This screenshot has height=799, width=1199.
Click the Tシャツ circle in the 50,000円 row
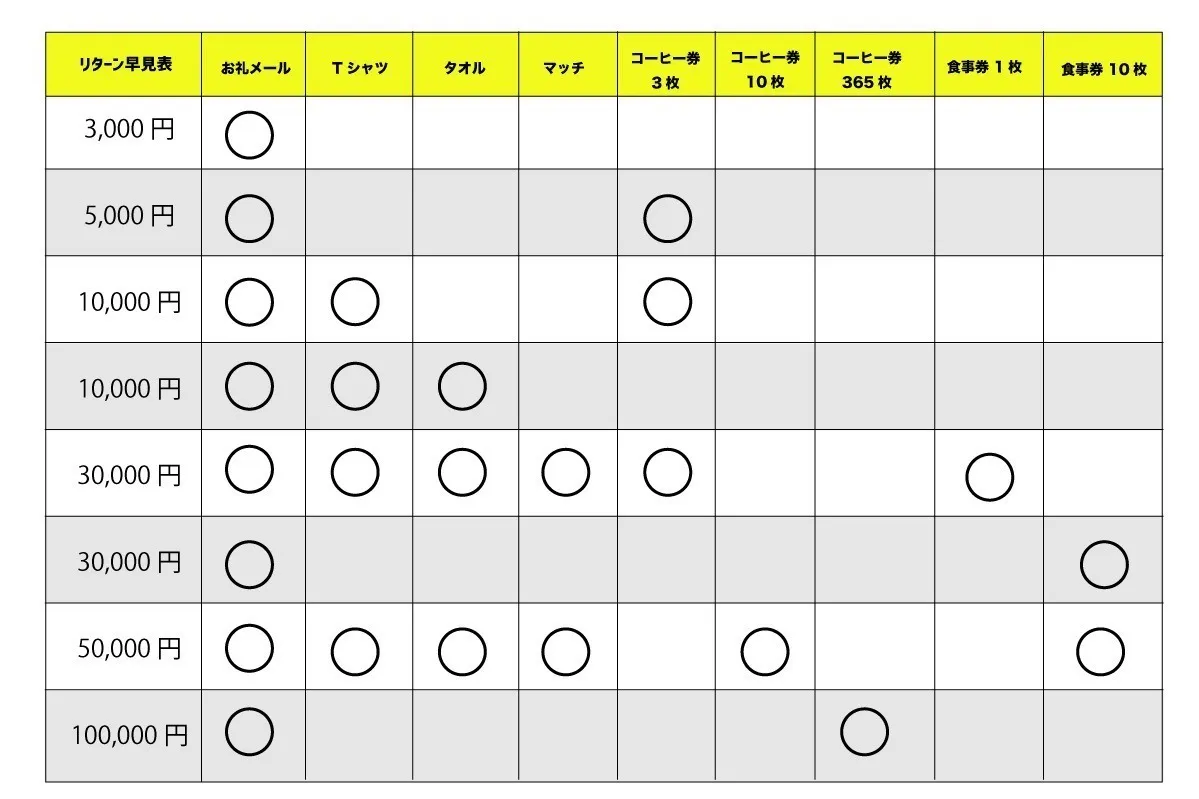pos(355,652)
